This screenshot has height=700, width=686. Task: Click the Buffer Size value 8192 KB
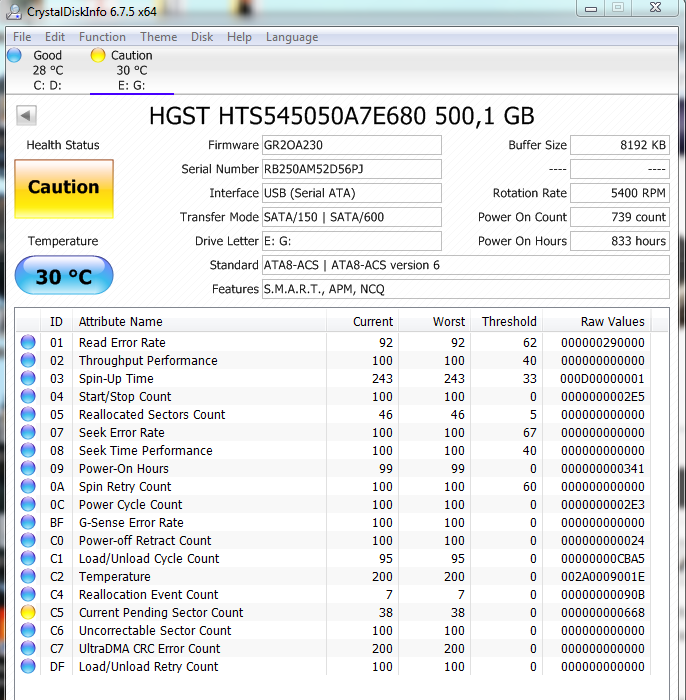620,145
